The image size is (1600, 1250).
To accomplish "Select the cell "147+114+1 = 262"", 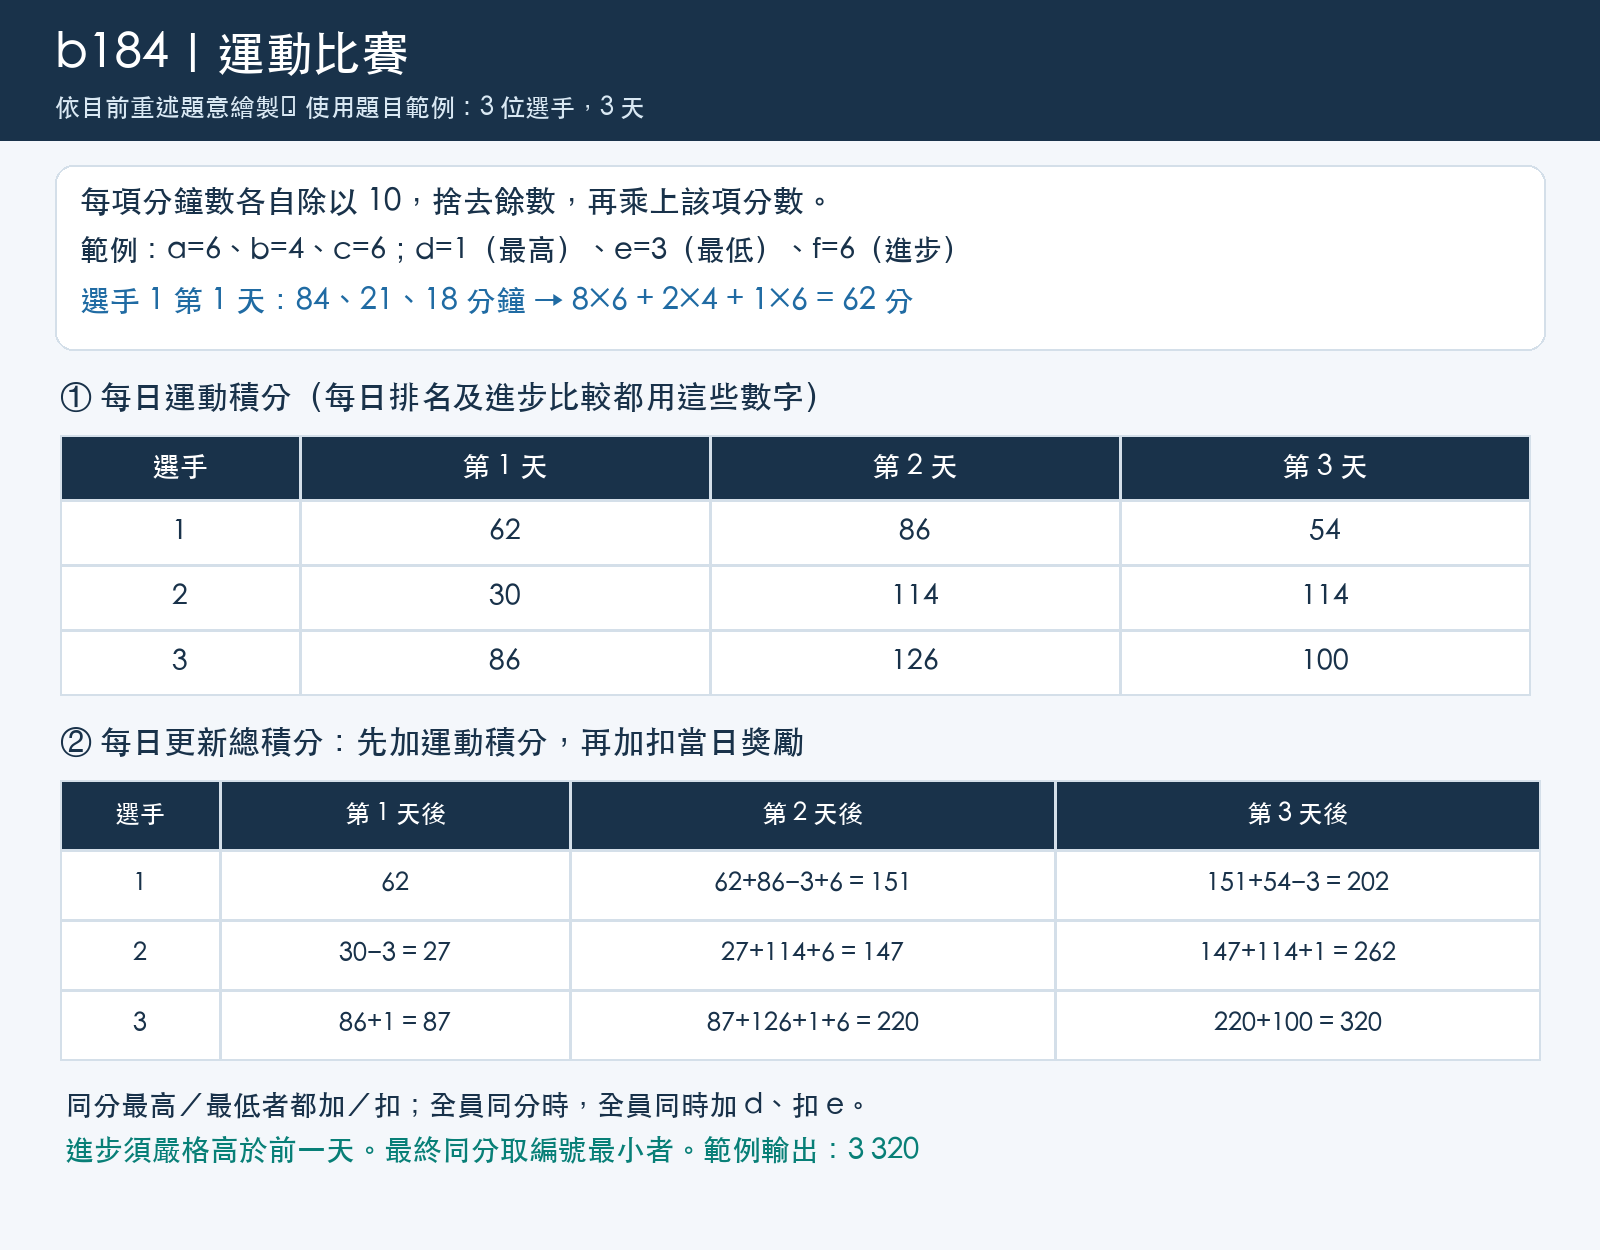I will coord(1297,954).
